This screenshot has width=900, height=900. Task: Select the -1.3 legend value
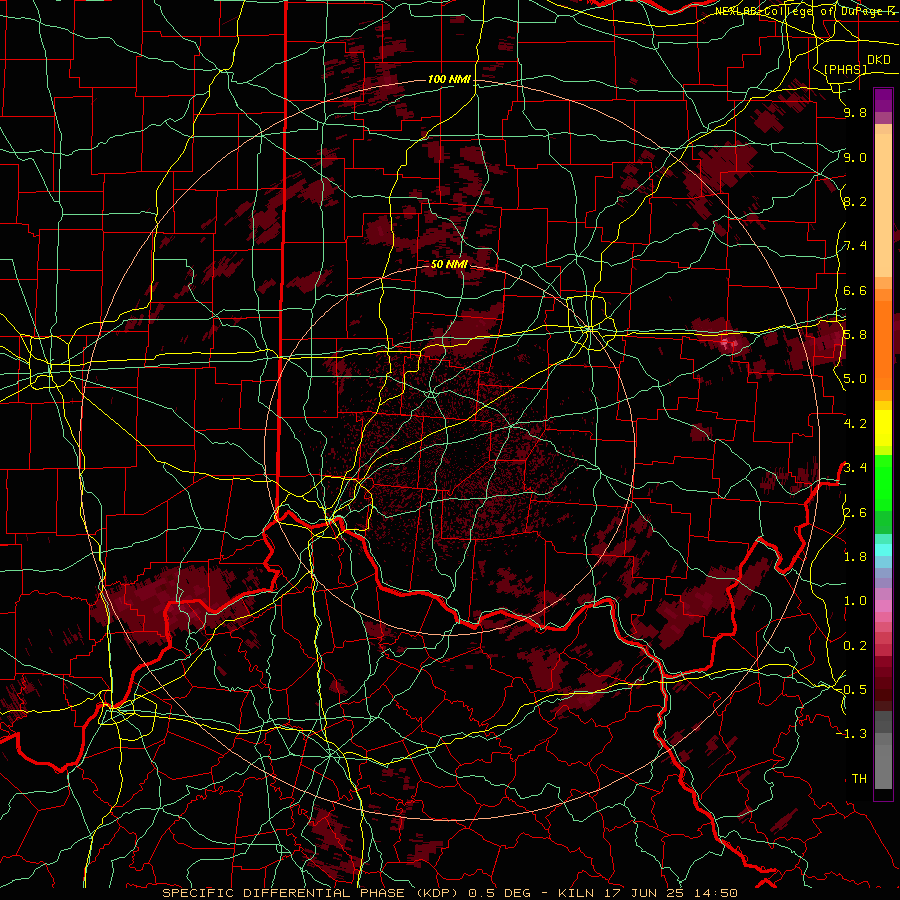(852, 734)
